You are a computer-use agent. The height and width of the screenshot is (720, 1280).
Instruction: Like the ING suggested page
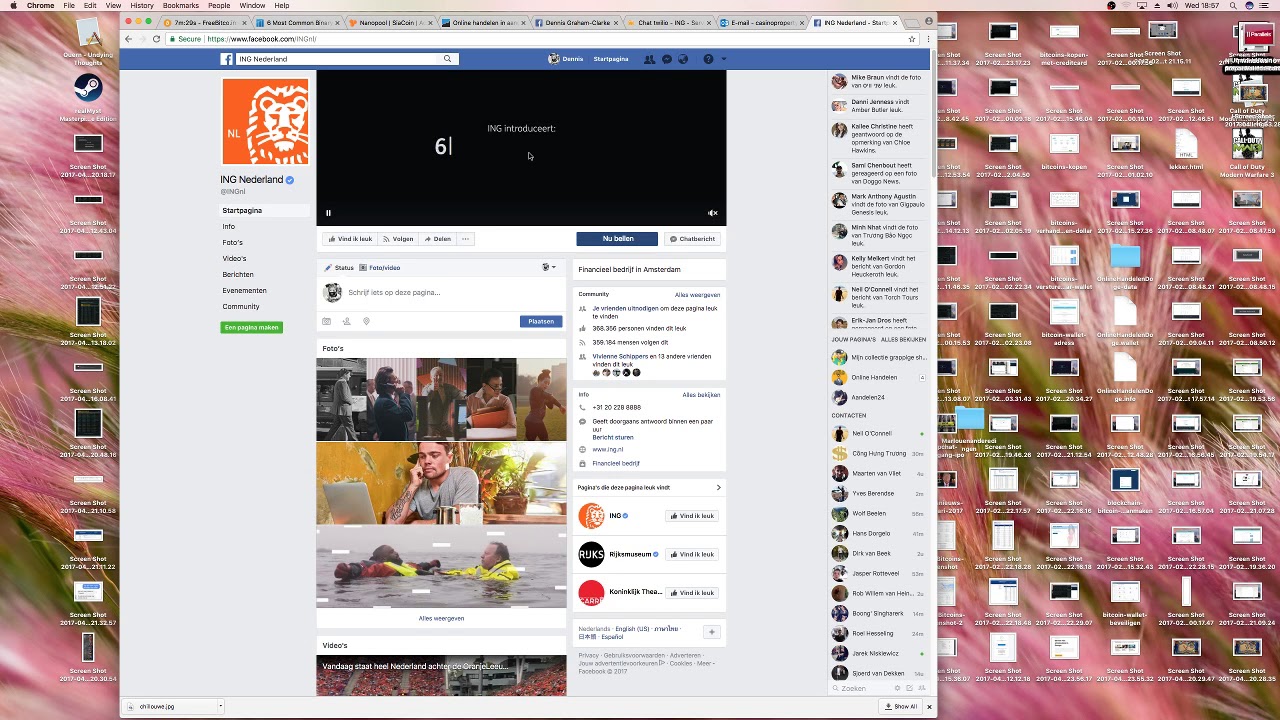[x=692, y=516]
